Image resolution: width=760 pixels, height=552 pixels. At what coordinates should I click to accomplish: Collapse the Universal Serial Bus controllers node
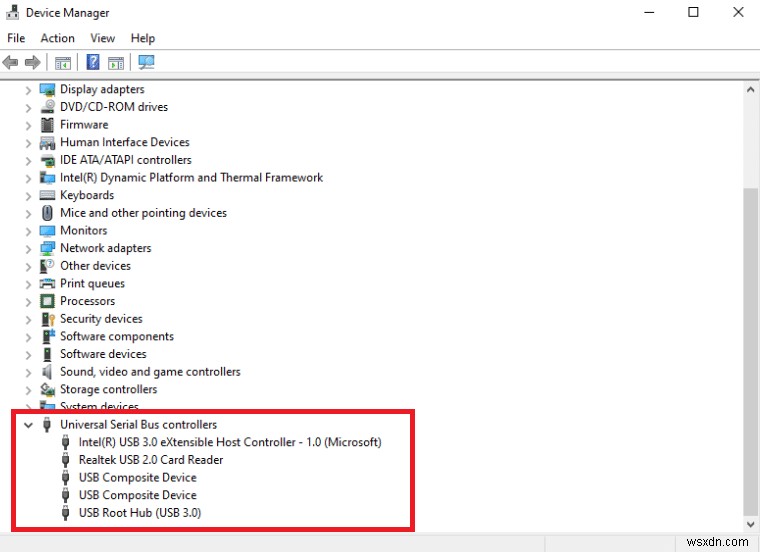tap(28, 425)
